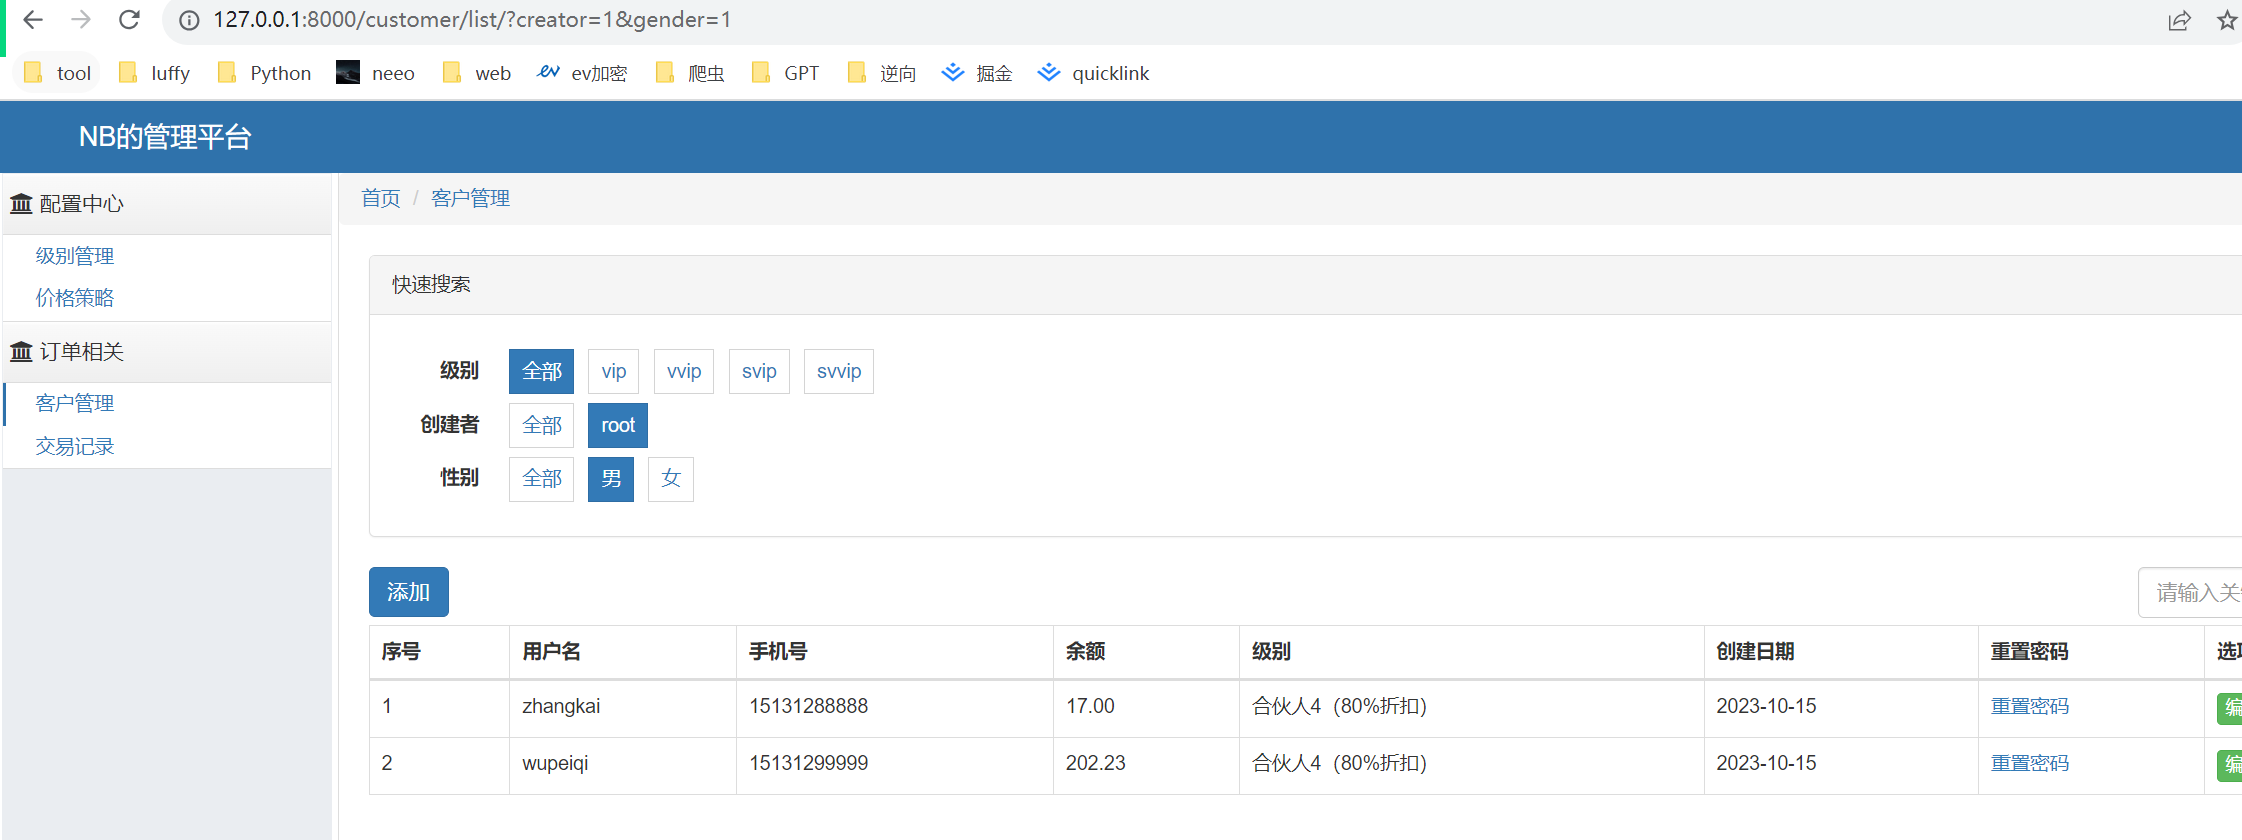
Task: Click the 首页 breadcrumb link
Action: pos(380,198)
